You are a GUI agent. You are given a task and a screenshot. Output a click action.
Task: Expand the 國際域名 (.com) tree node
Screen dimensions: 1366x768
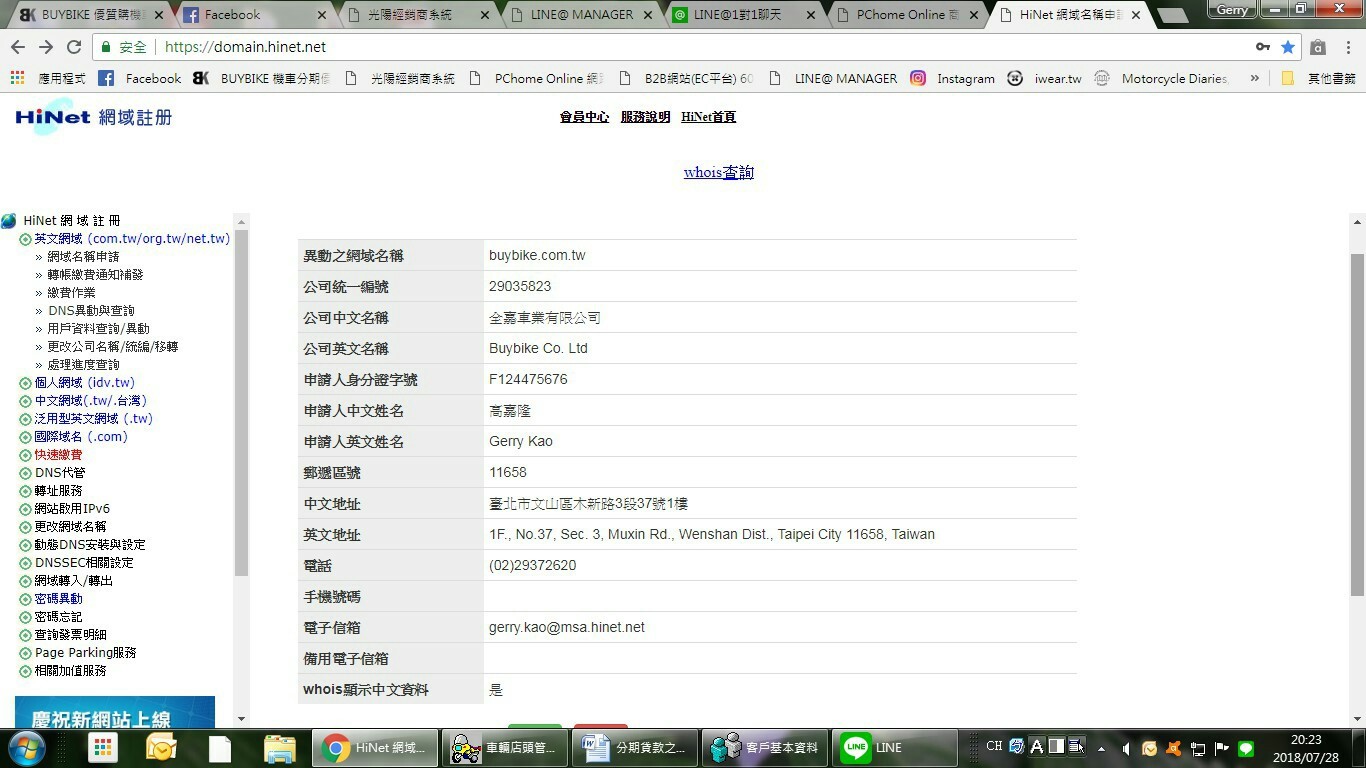coord(26,437)
